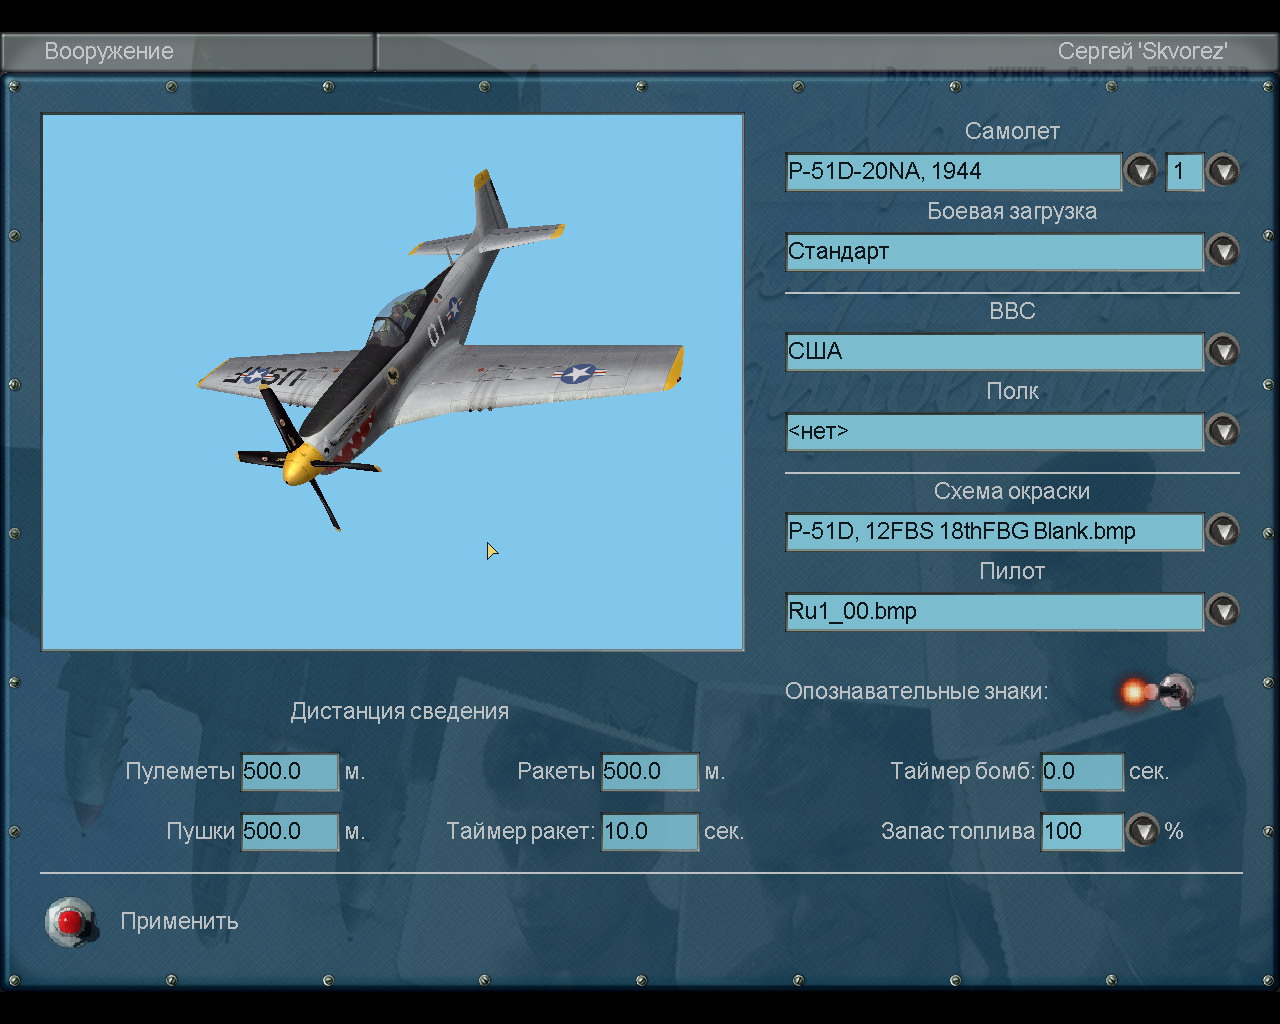This screenshot has width=1280, height=1024.
Task: Click the Полк label
Action: [x=1012, y=391]
